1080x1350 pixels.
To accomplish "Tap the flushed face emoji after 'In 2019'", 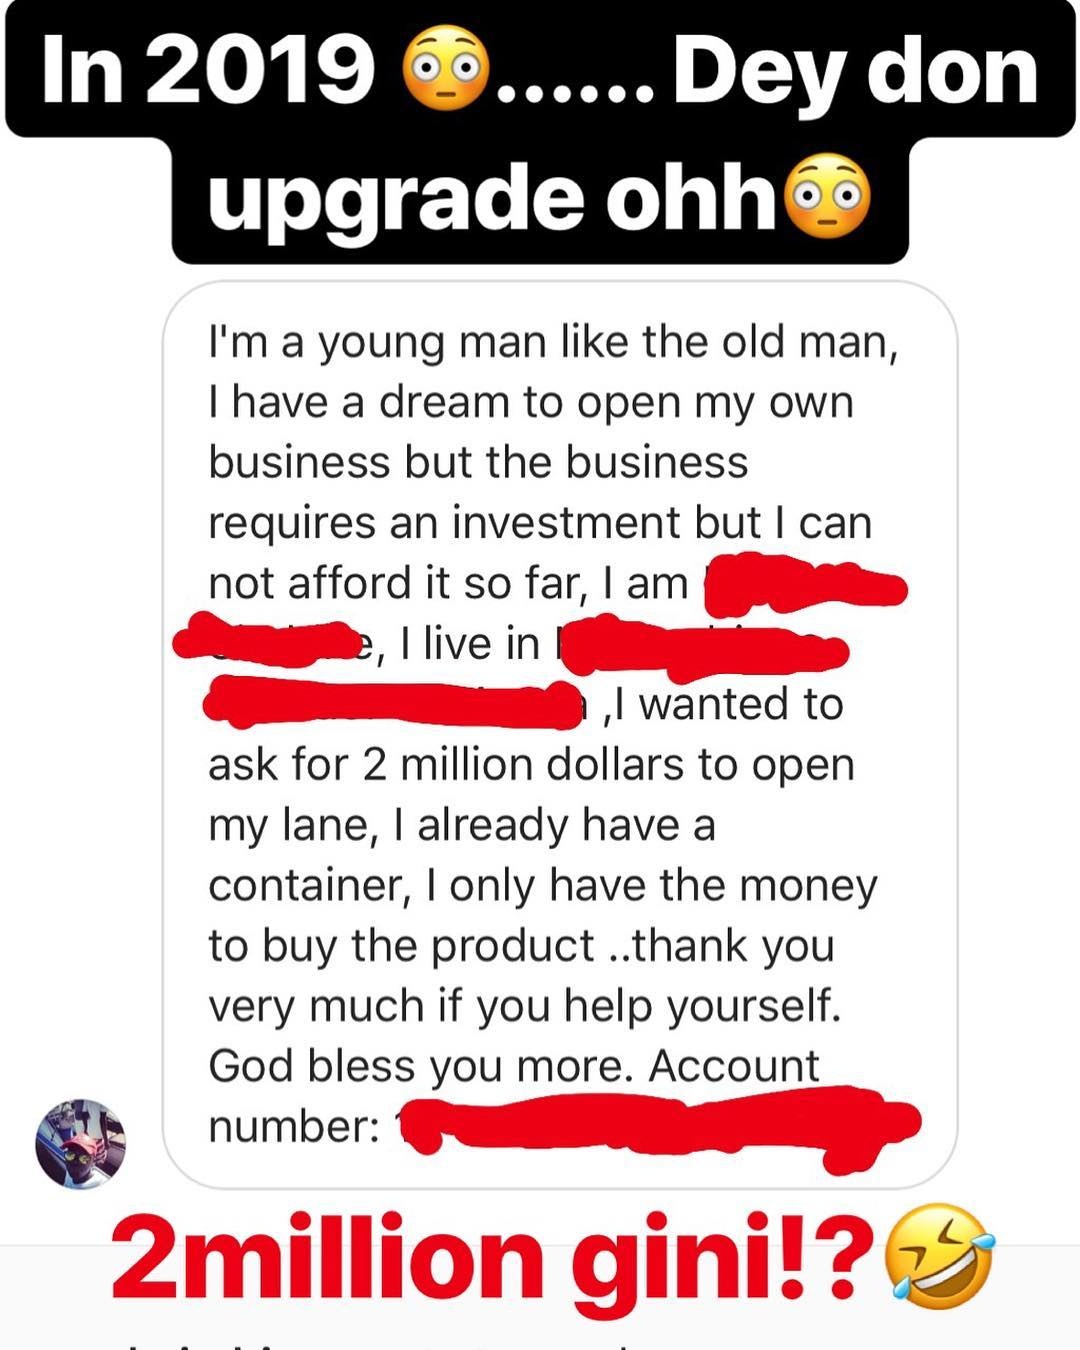I will click(x=446, y=70).
